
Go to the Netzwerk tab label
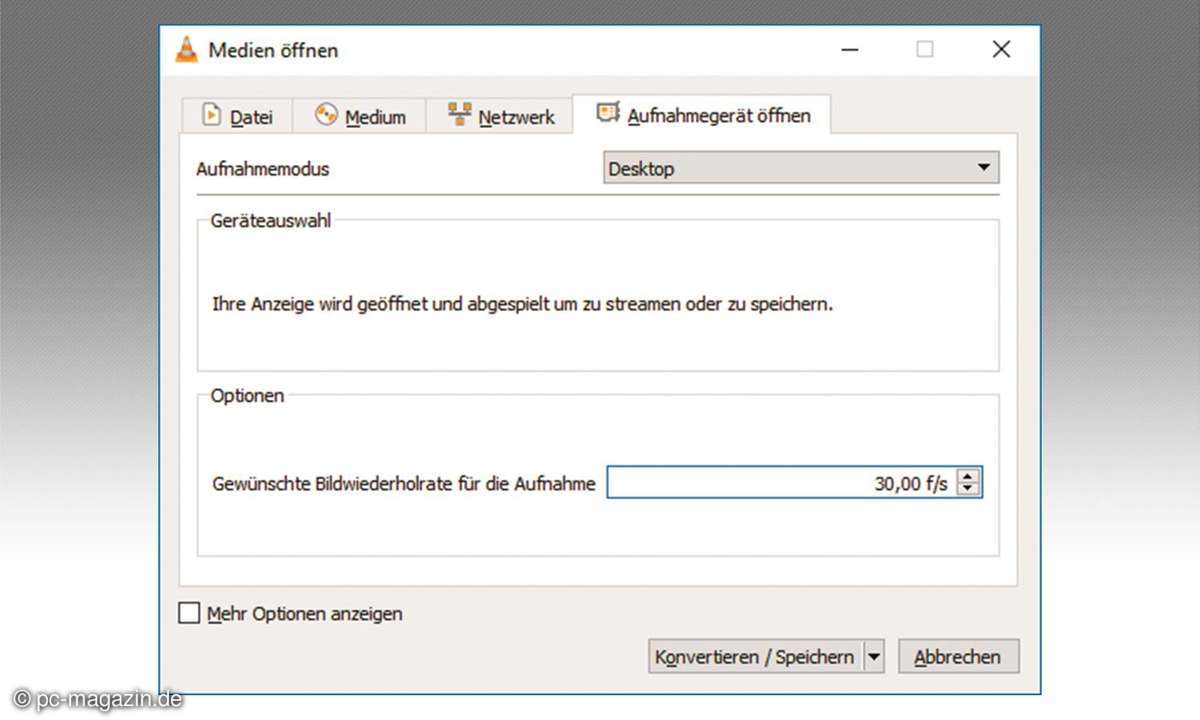(516, 117)
